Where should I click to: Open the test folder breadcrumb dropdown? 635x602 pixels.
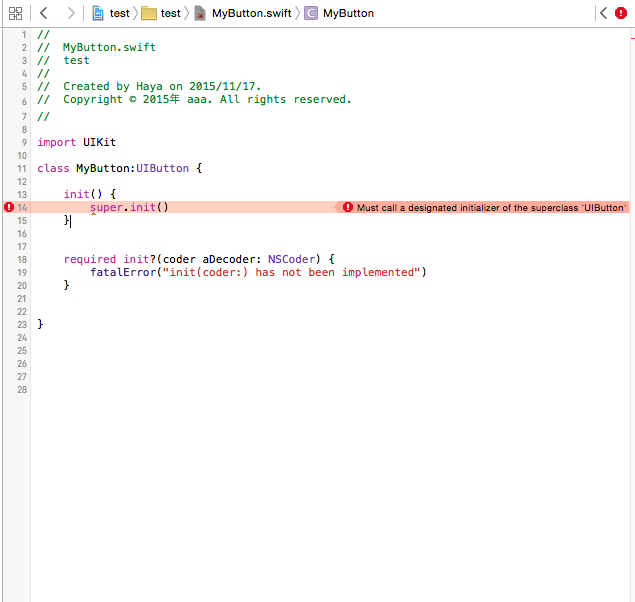pyautogui.click(x=171, y=13)
